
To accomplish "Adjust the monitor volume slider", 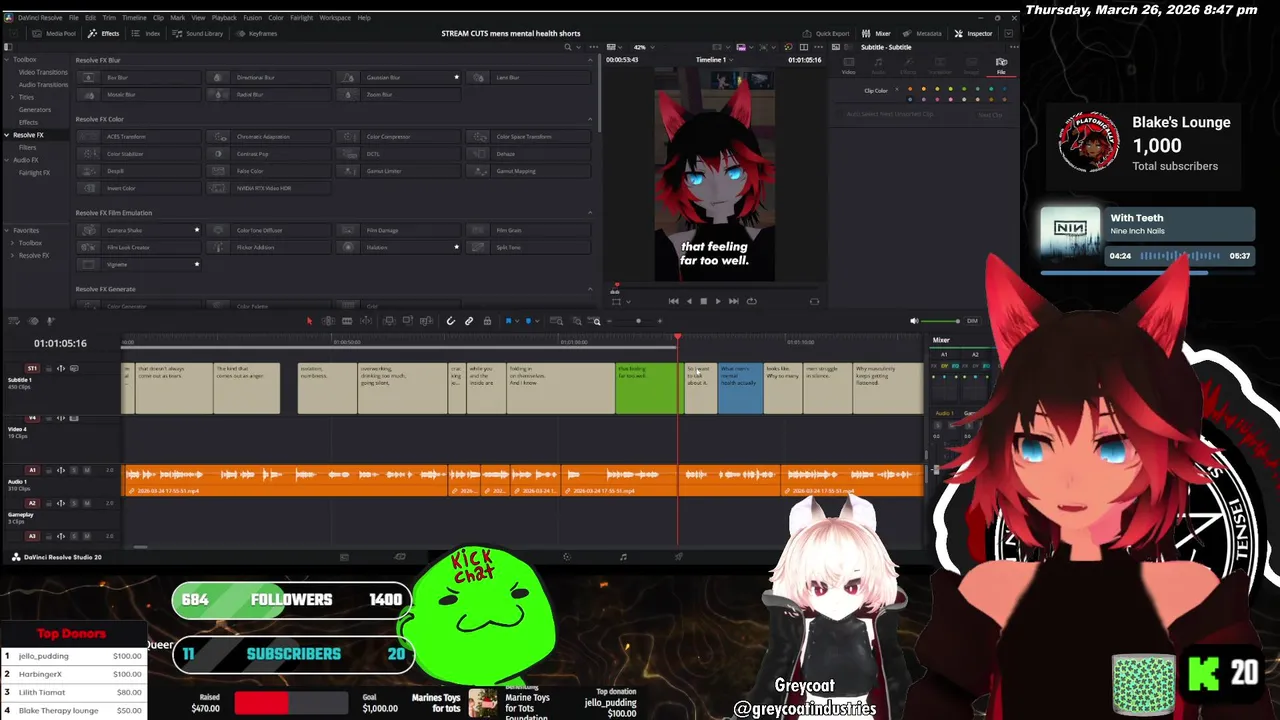I will 940,321.
